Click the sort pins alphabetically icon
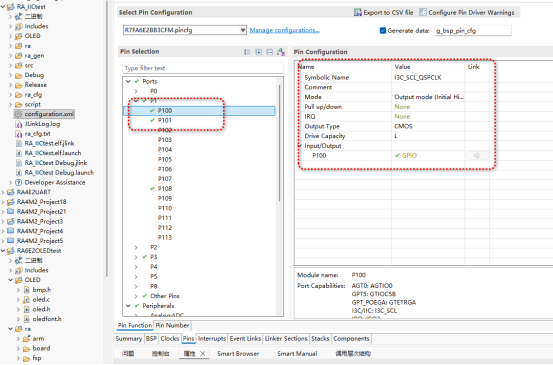The height and width of the screenshot is (365, 553). [281, 52]
